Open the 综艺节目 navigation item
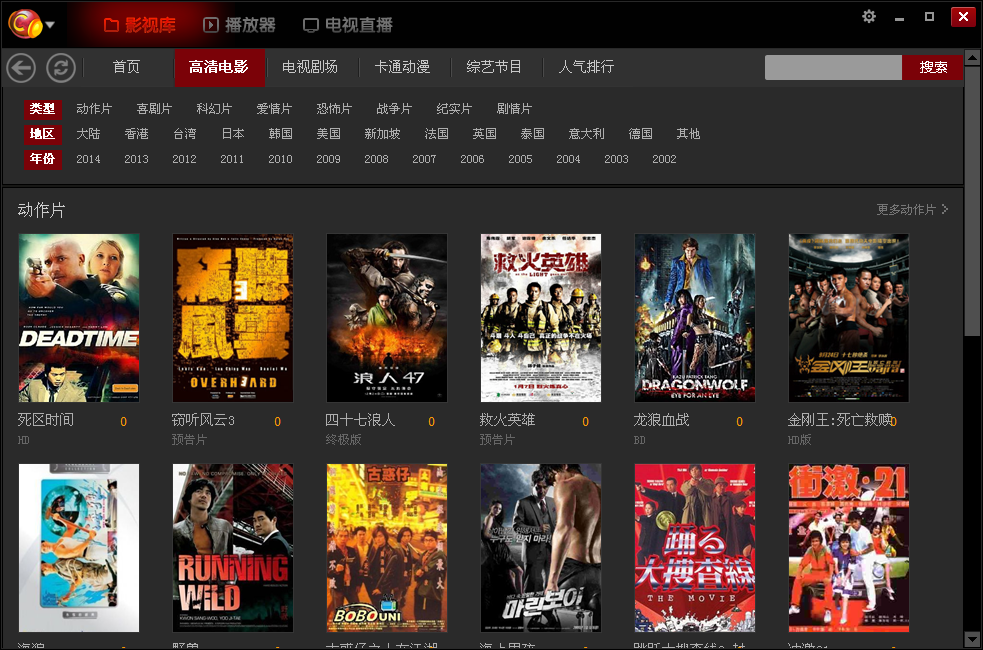This screenshot has width=983, height=650. 494,66
